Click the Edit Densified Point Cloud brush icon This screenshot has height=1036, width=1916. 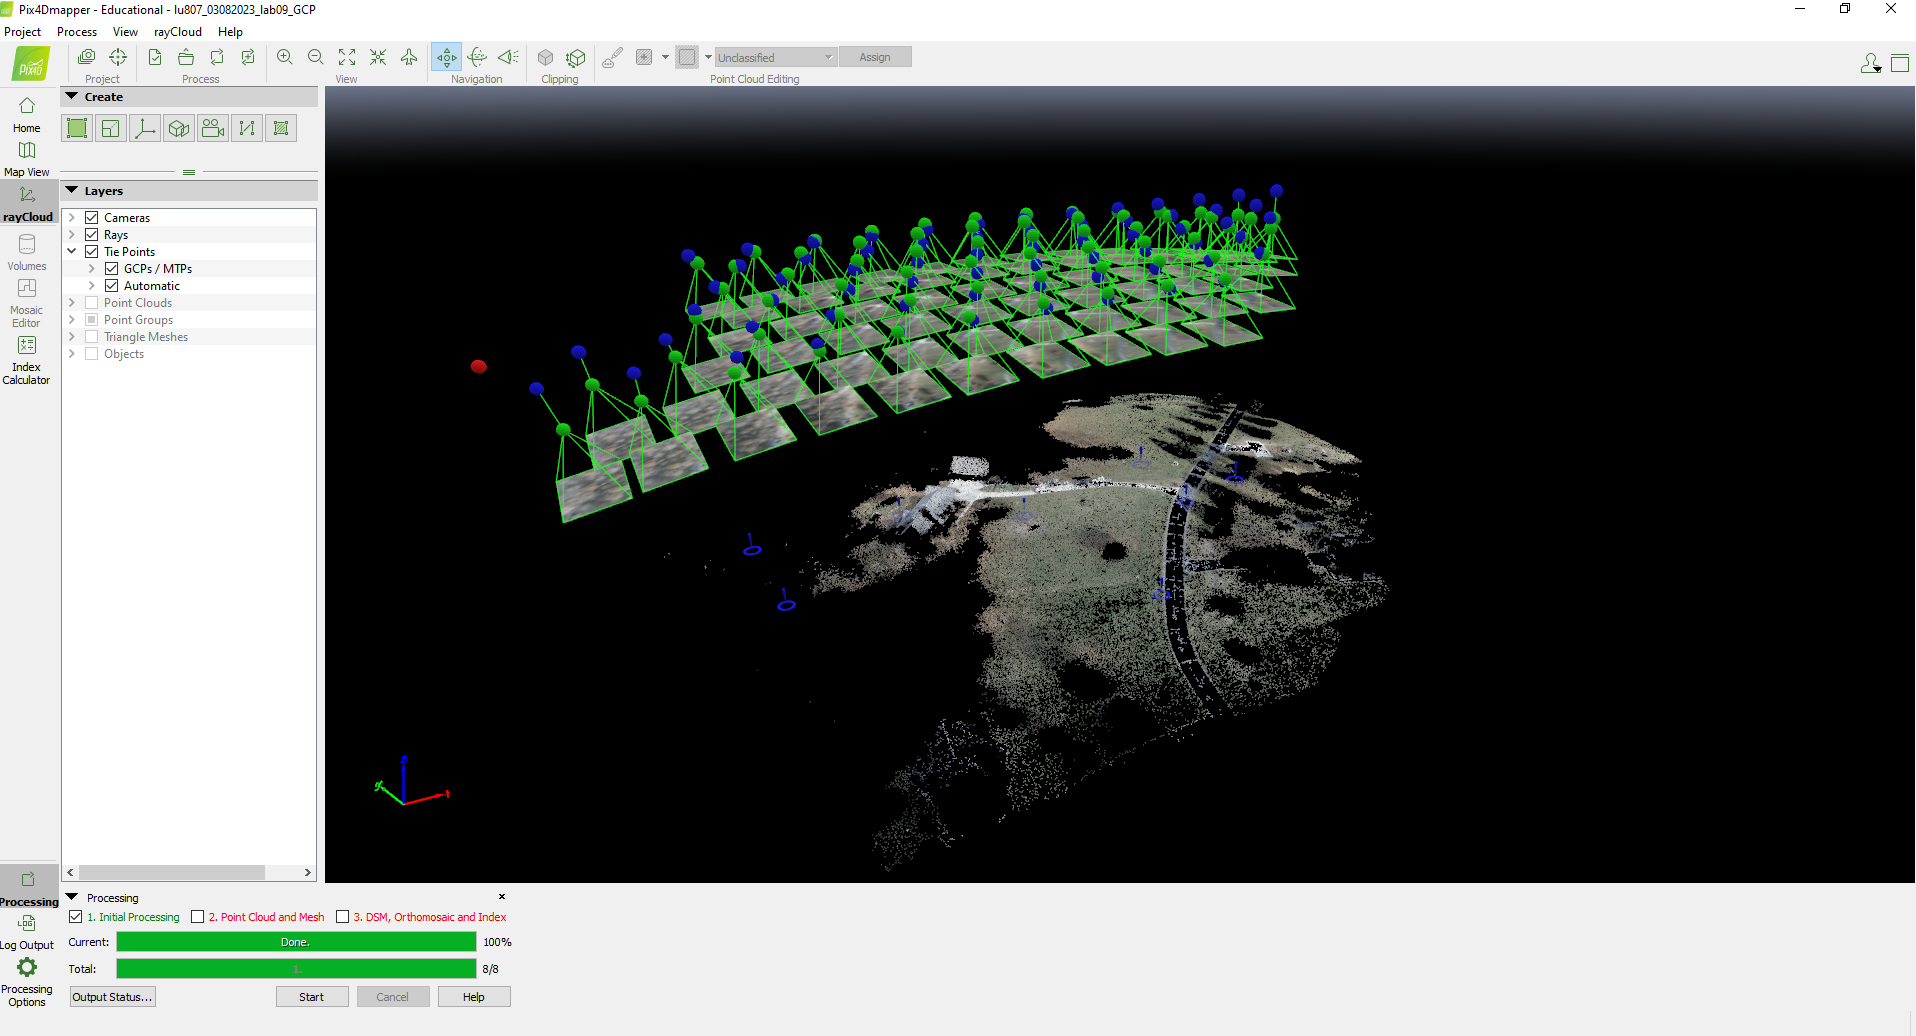click(612, 57)
